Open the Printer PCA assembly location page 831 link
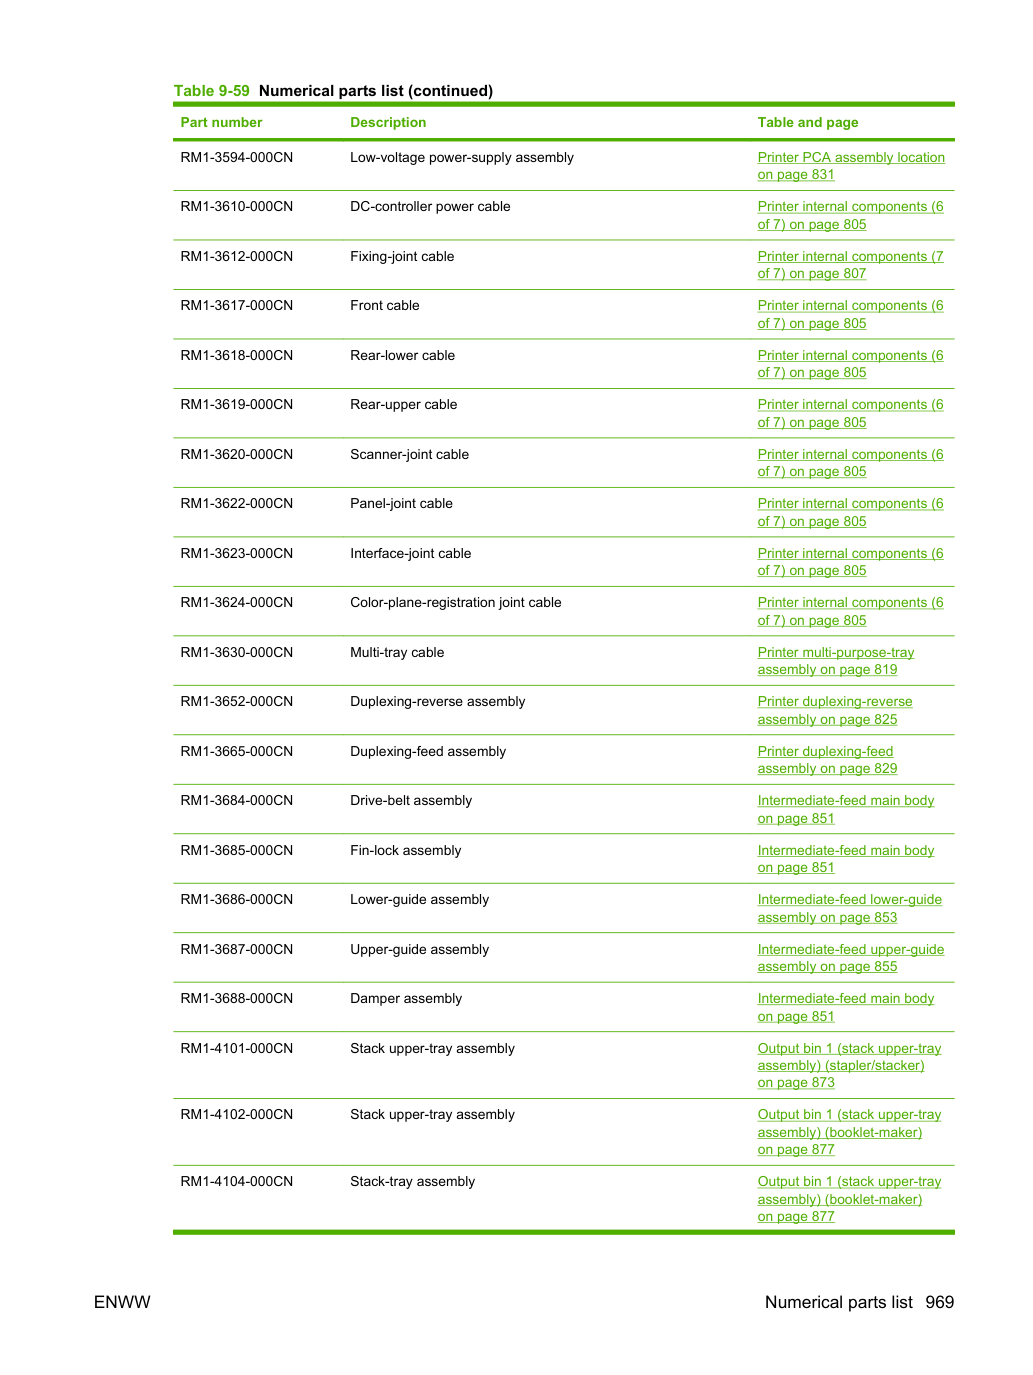 (x=850, y=166)
